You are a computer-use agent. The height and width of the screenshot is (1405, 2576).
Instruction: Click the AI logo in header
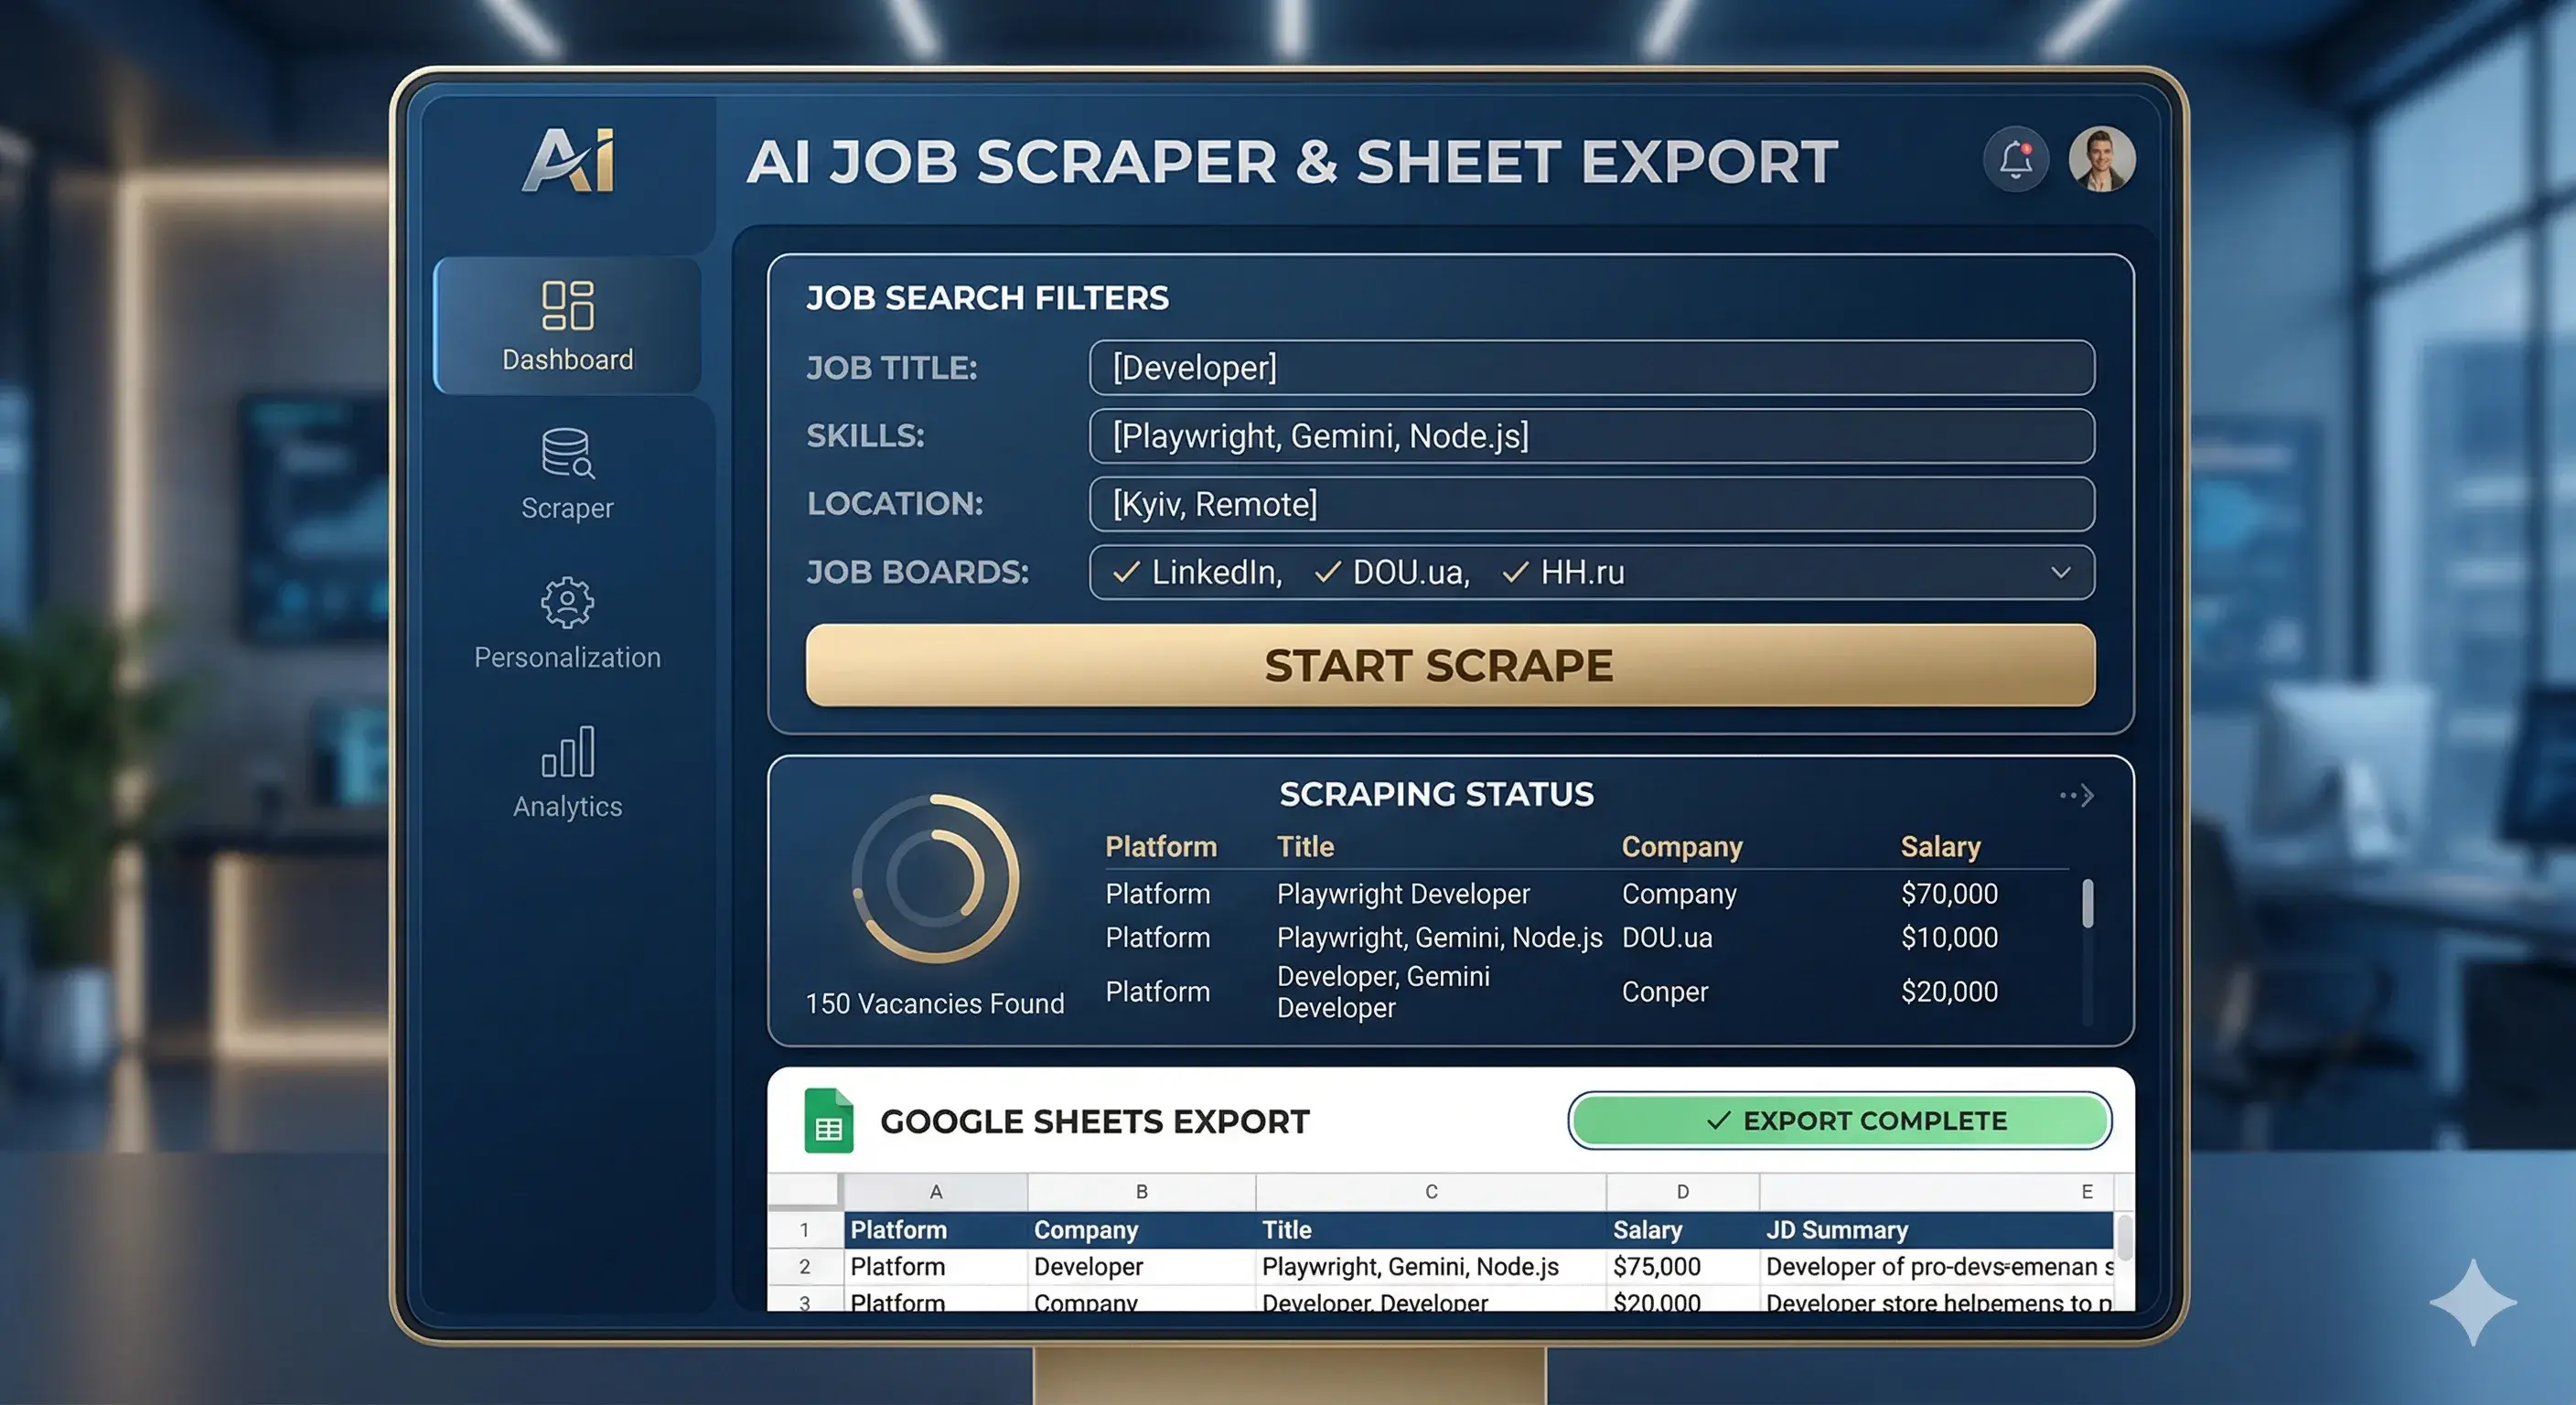(x=569, y=160)
